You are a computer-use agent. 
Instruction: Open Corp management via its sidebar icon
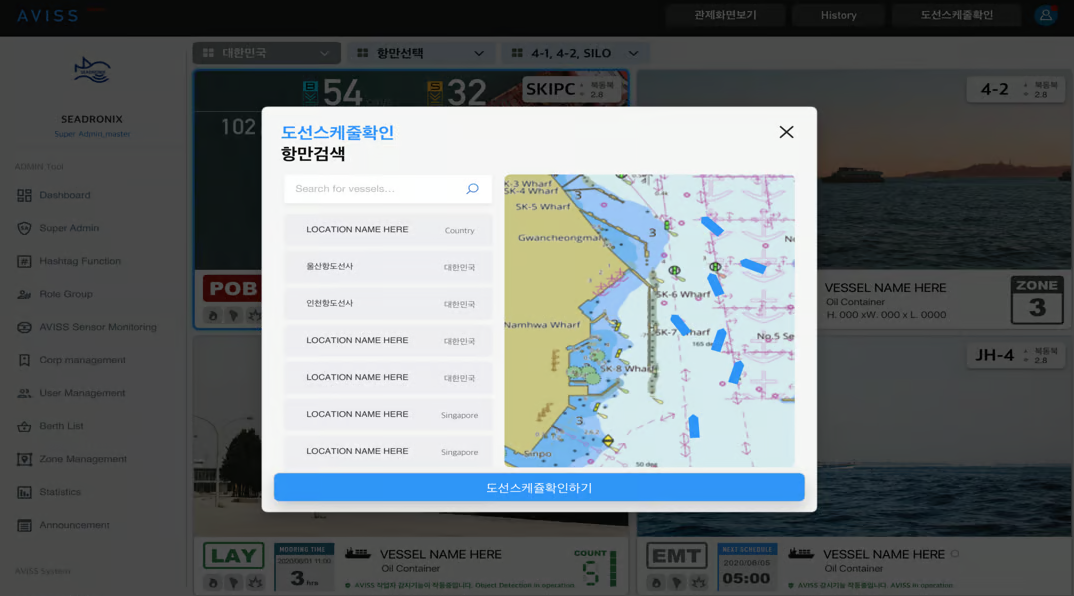[x=25, y=360]
